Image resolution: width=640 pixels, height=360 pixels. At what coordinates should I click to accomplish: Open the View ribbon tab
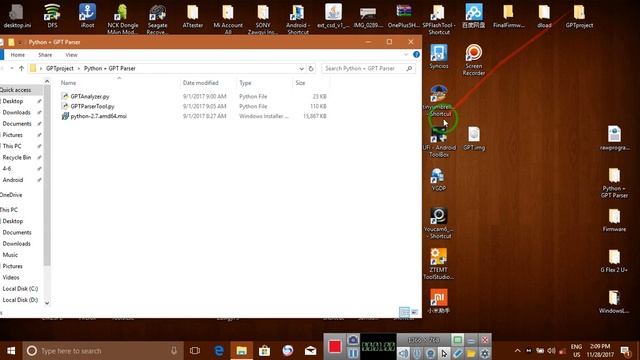pyautogui.click(x=71, y=55)
